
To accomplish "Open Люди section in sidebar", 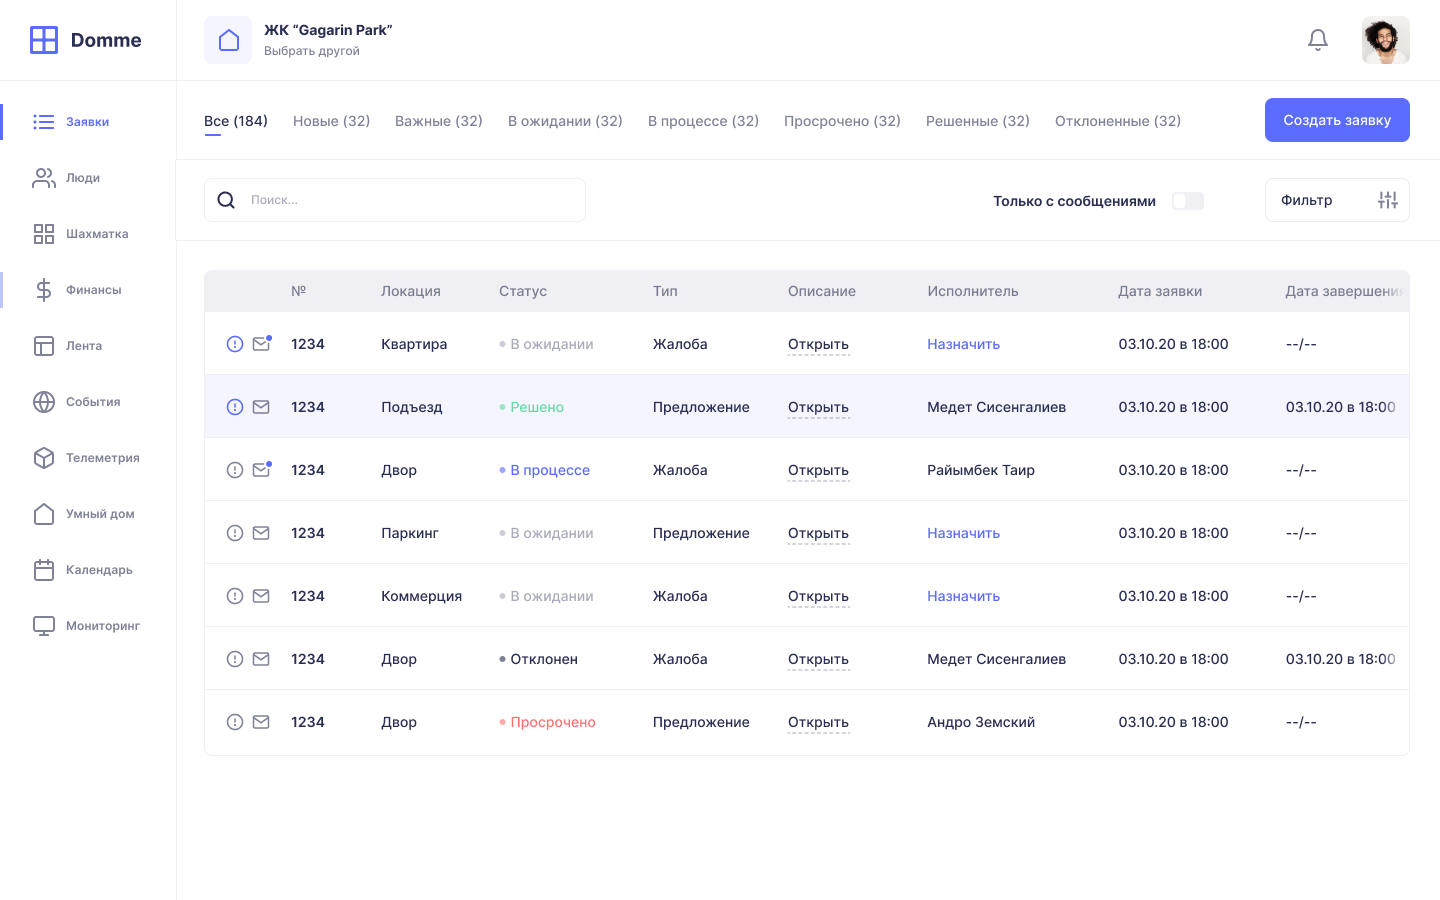I will [82, 178].
